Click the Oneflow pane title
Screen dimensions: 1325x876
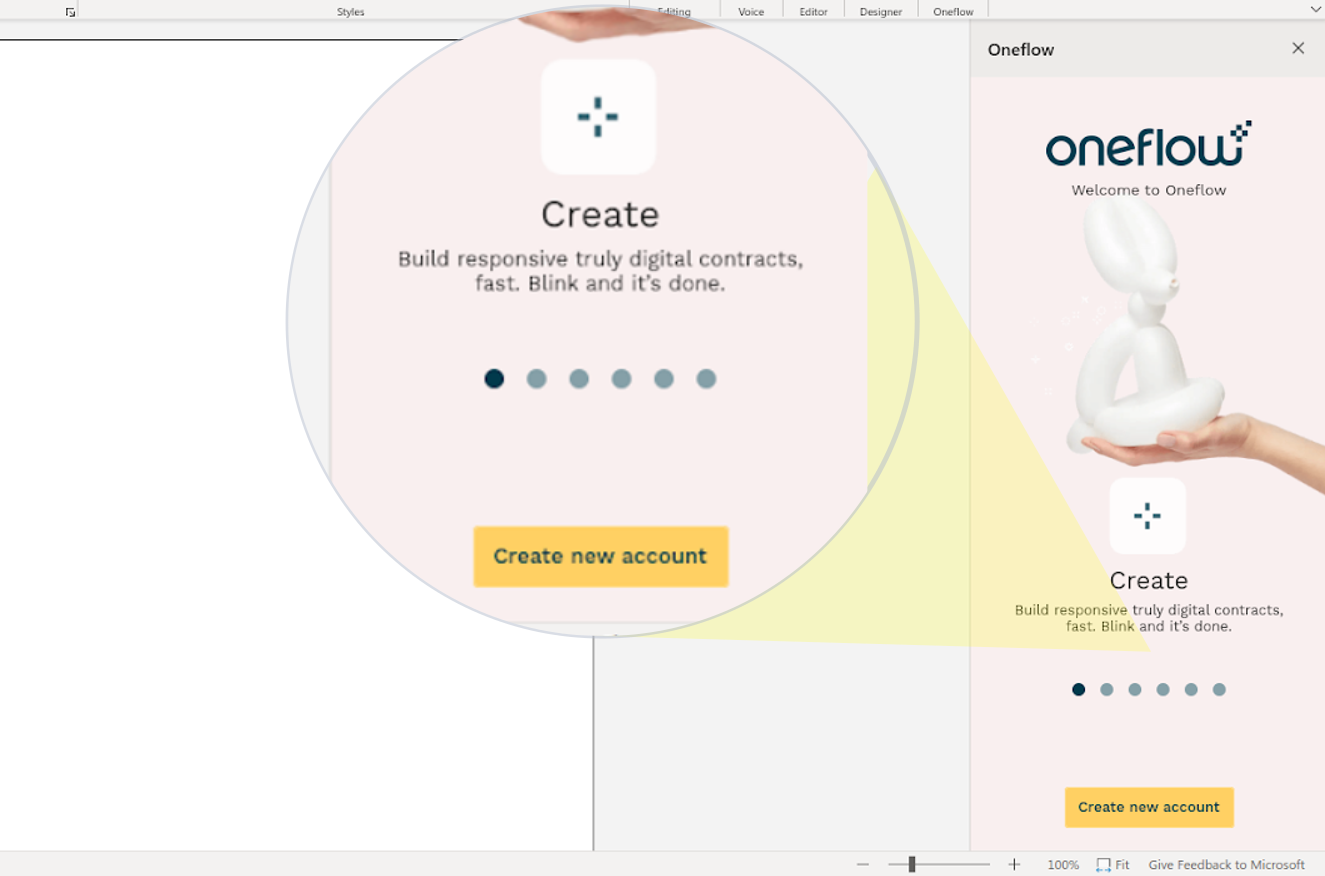(x=1020, y=49)
